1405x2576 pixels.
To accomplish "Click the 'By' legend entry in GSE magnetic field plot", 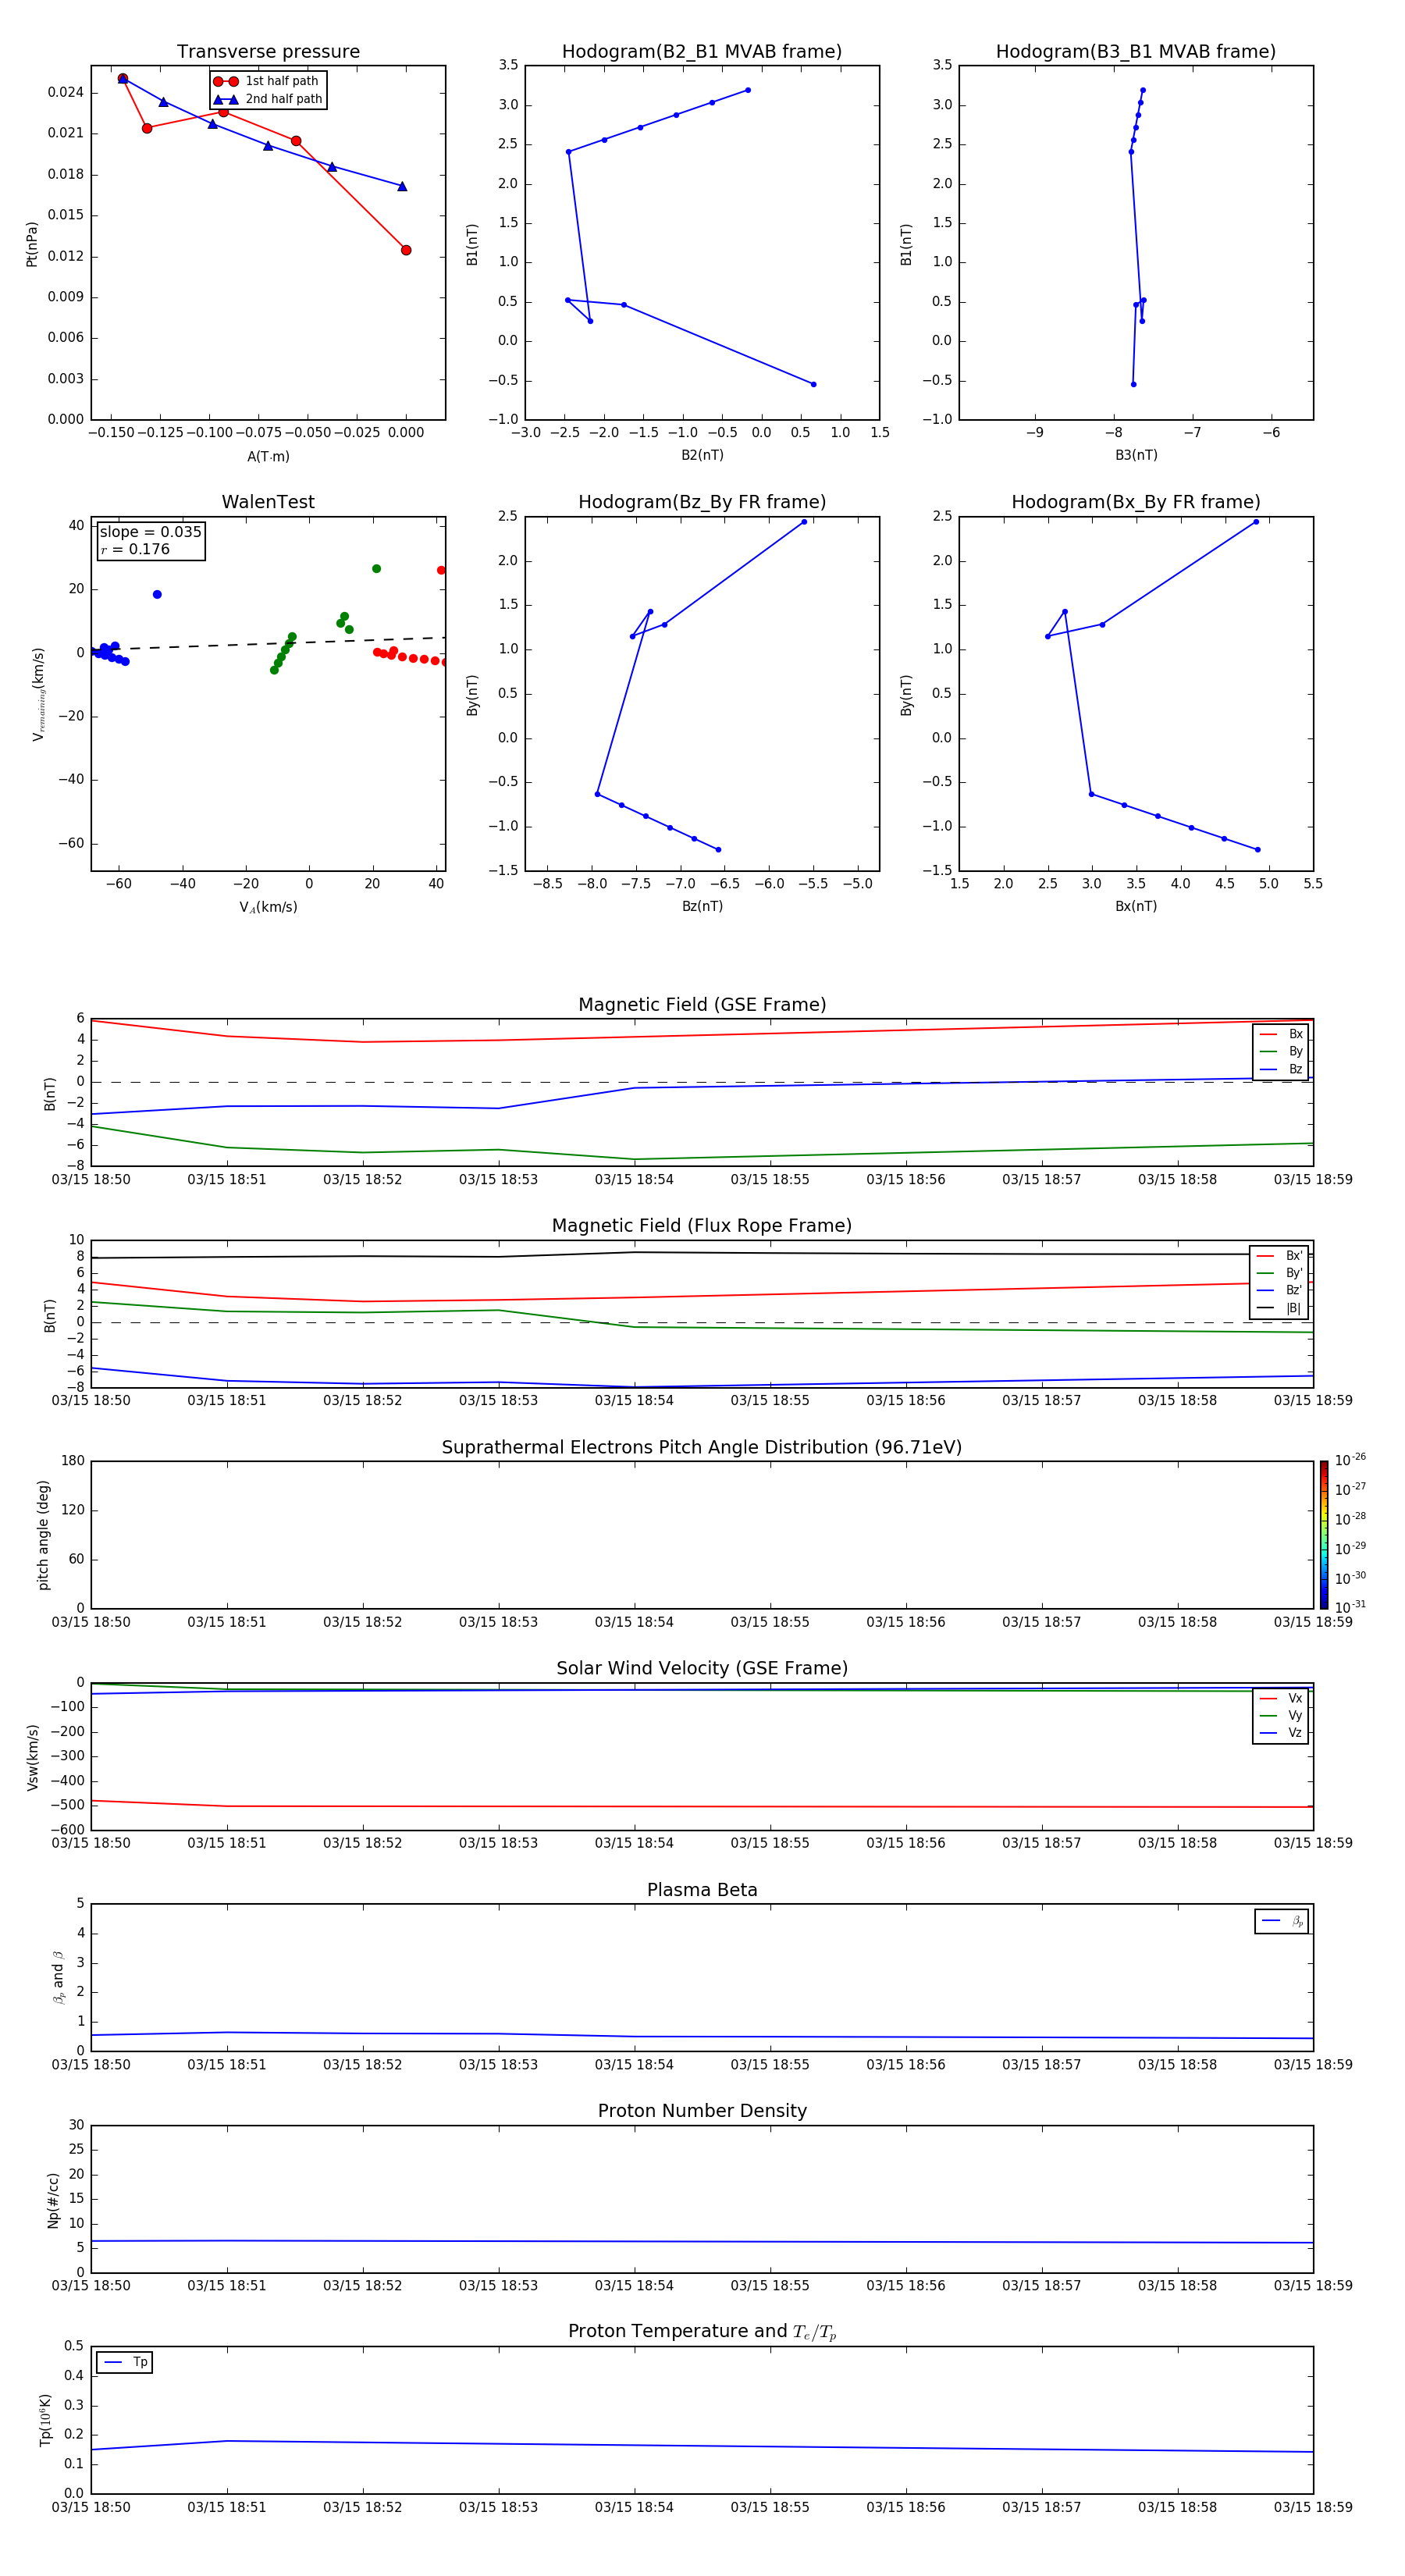I will point(1281,1051).
